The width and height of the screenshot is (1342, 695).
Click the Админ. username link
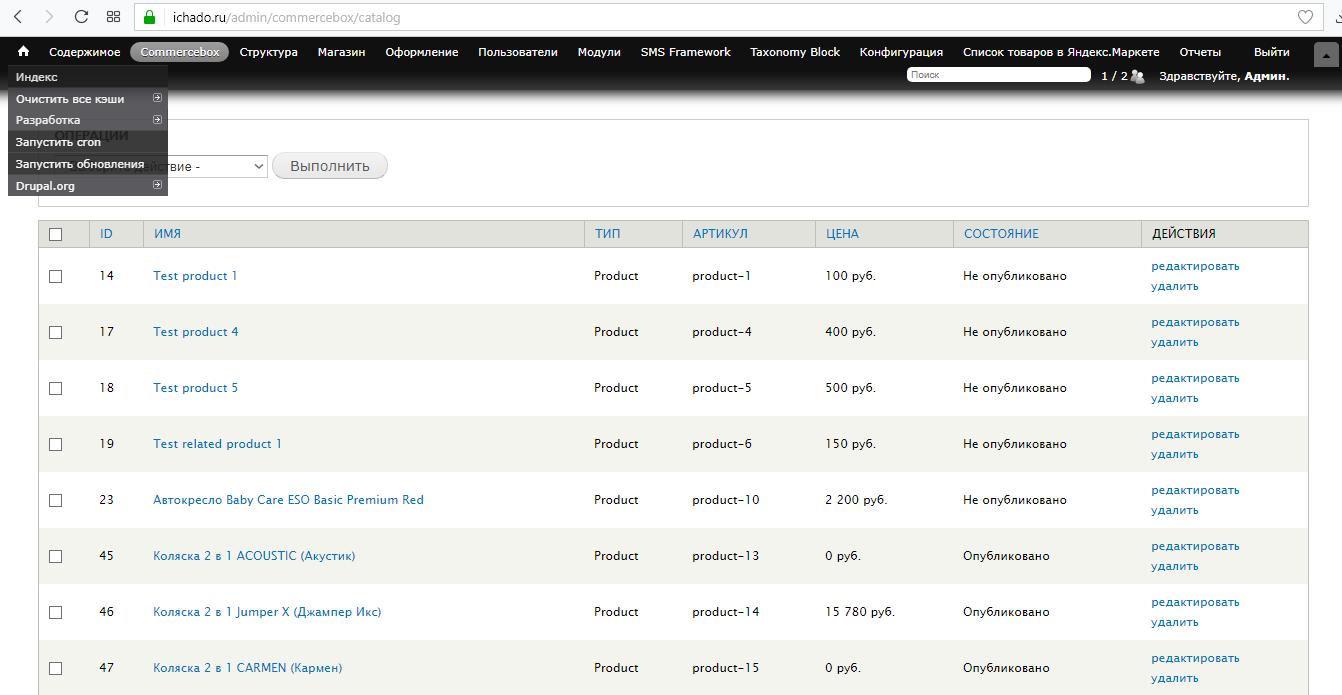(1266, 76)
